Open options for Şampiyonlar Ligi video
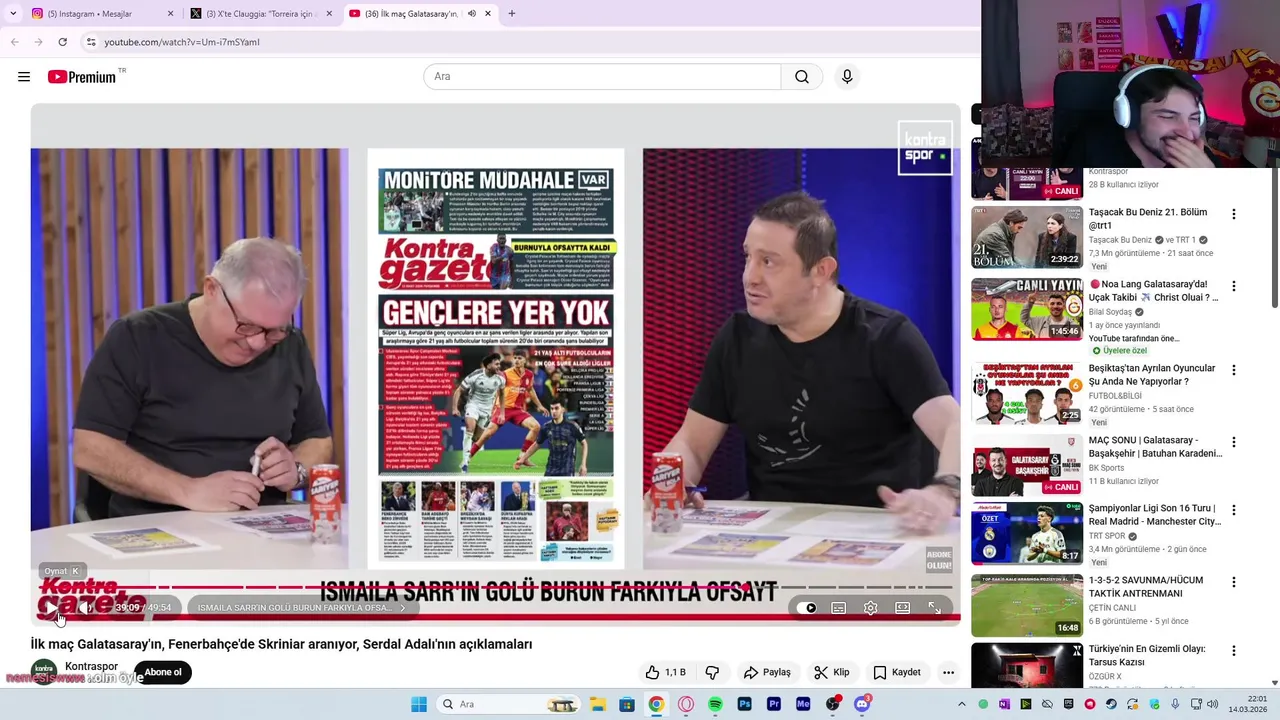1280x720 pixels. (x=1233, y=510)
